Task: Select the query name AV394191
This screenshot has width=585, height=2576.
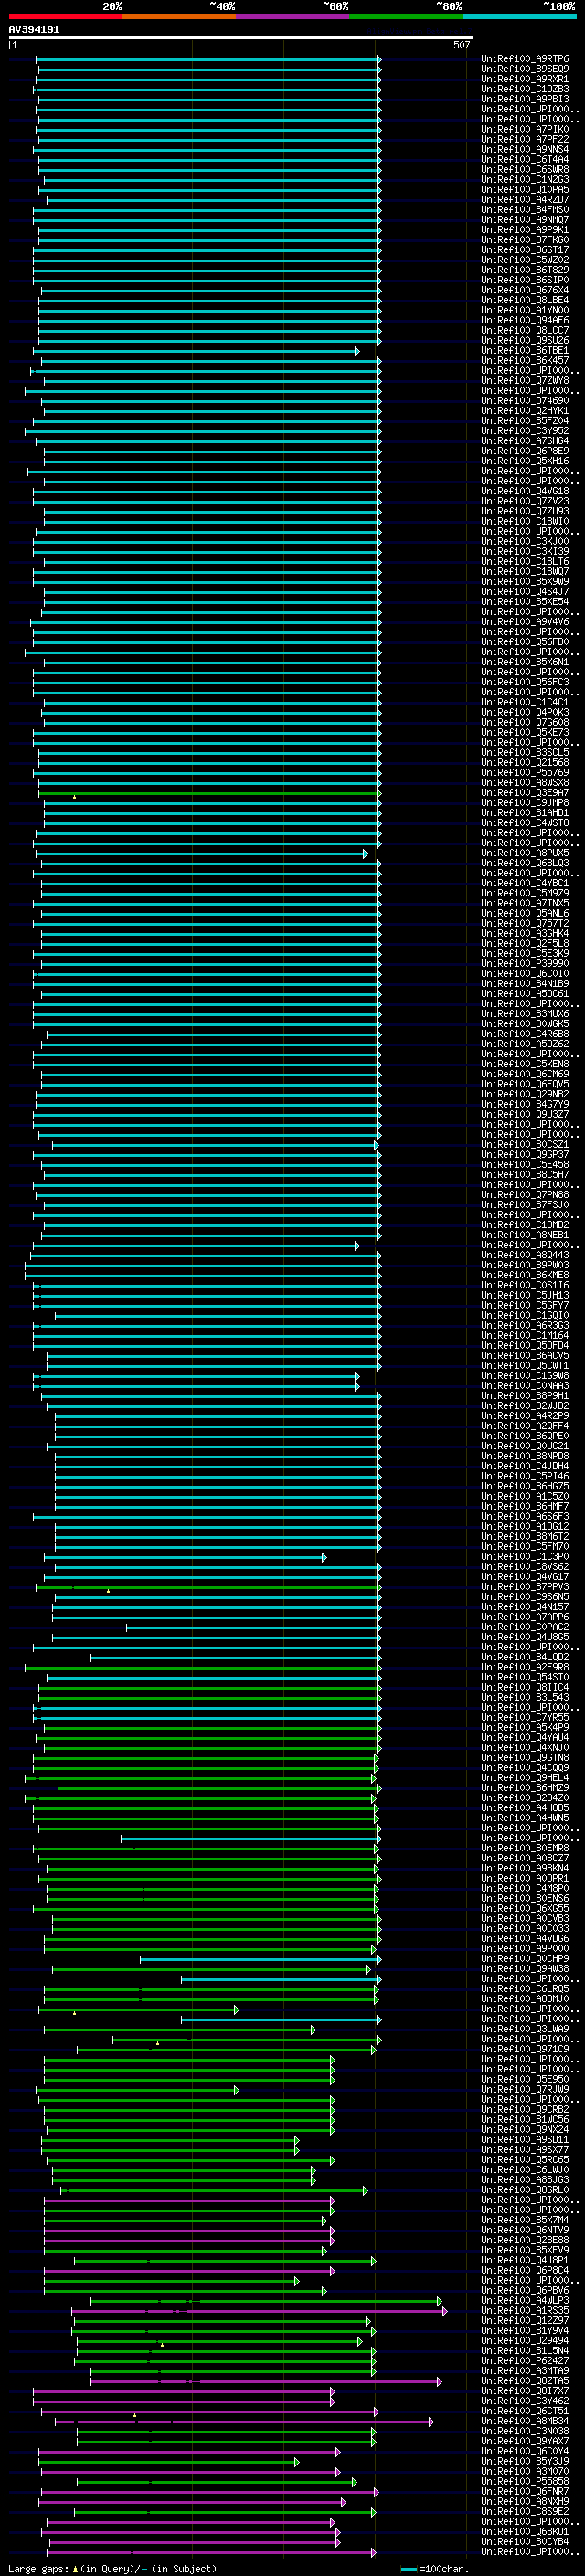Action: point(34,30)
